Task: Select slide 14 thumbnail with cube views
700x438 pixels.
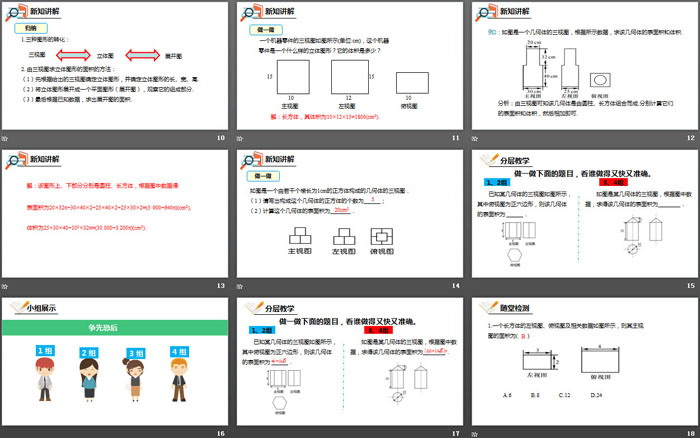Action: coord(350,213)
